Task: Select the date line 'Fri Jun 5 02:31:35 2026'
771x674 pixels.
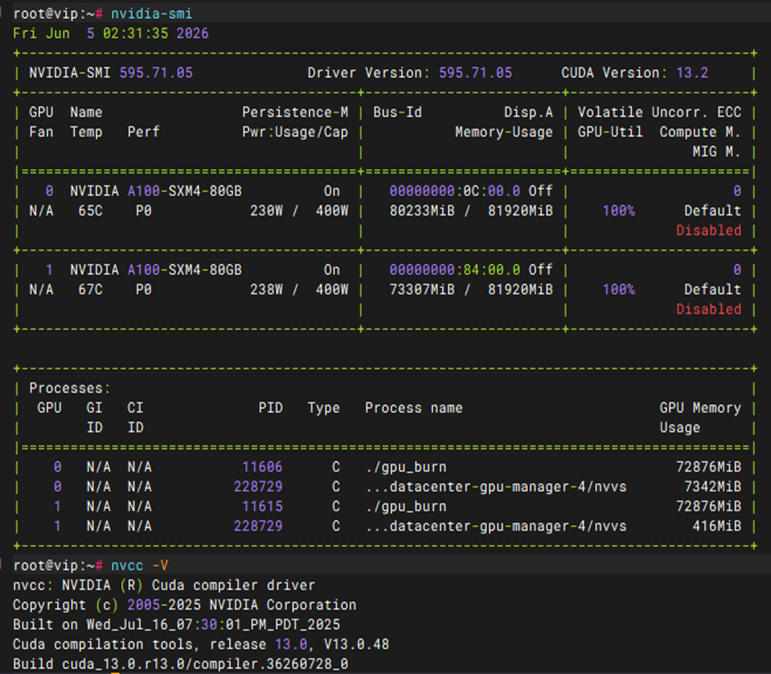Action: click(x=111, y=33)
